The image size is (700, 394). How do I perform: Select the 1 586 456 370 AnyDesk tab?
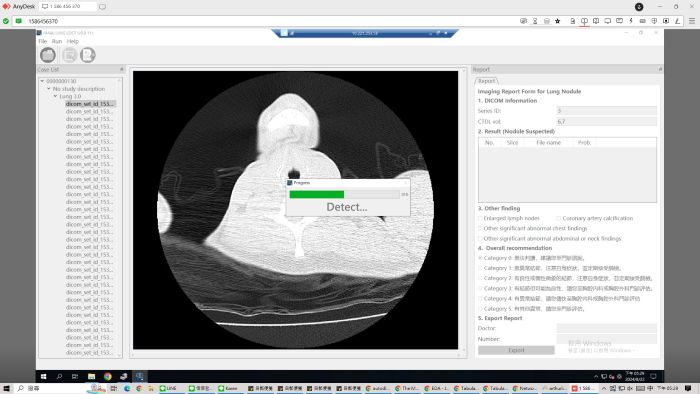pos(68,7)
